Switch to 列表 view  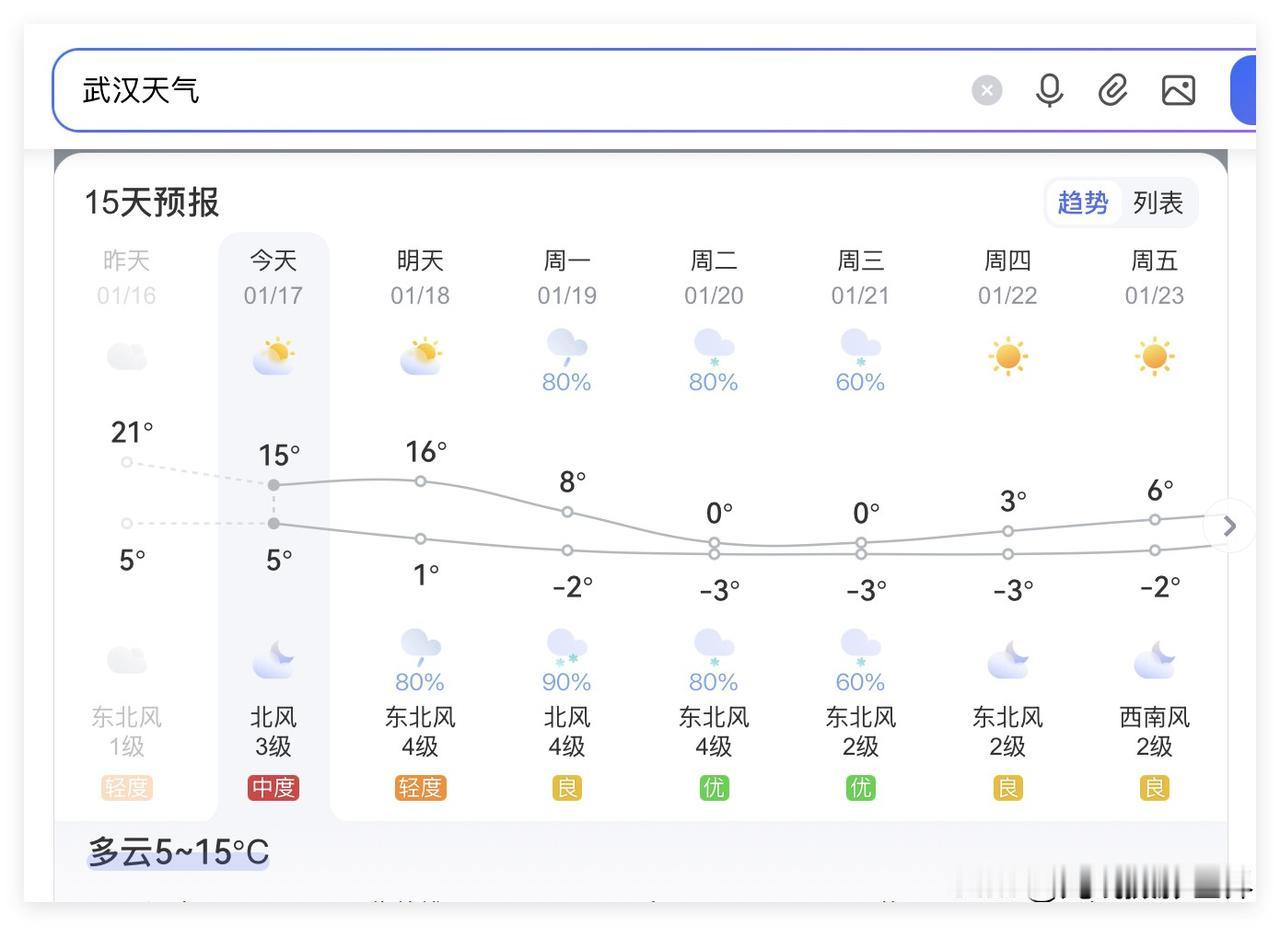(1157, 202)
